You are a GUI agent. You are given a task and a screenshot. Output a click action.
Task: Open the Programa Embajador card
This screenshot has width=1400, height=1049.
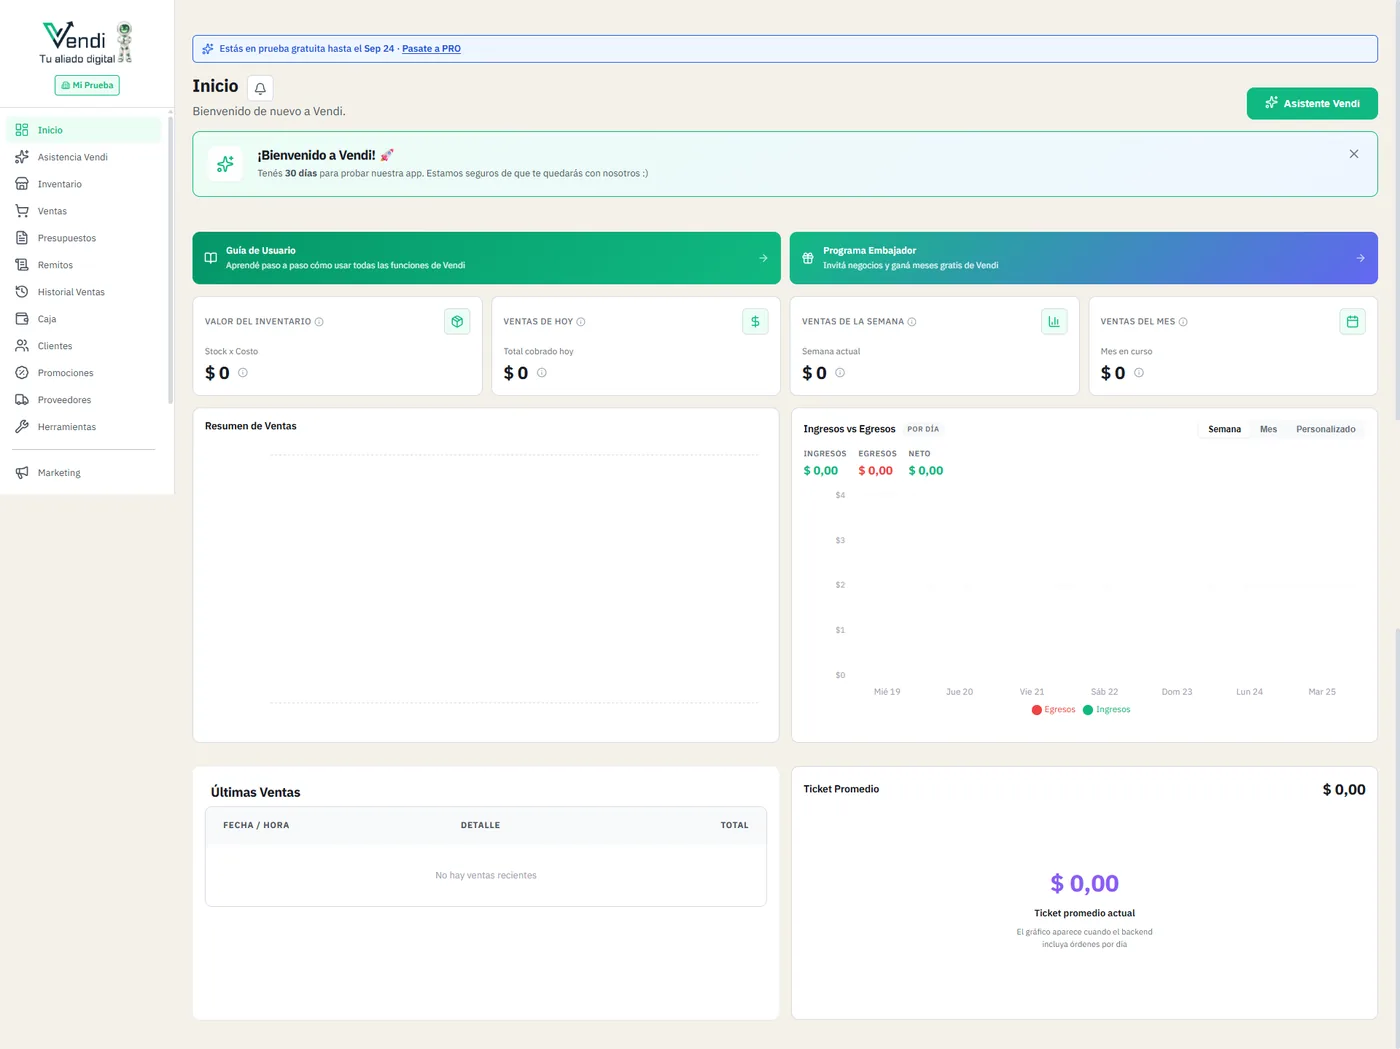[x=1084, y=258]
